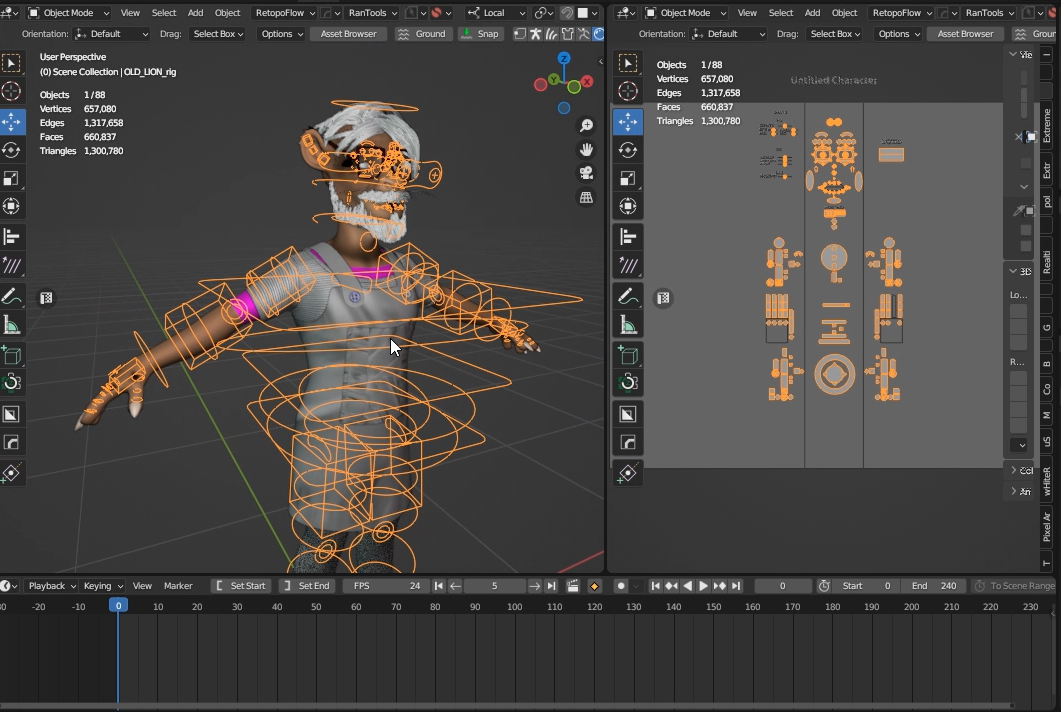Select the Scale tool in left viewport
The height and width of the screenshot is (712, 1061).
[x=11, y=178]
